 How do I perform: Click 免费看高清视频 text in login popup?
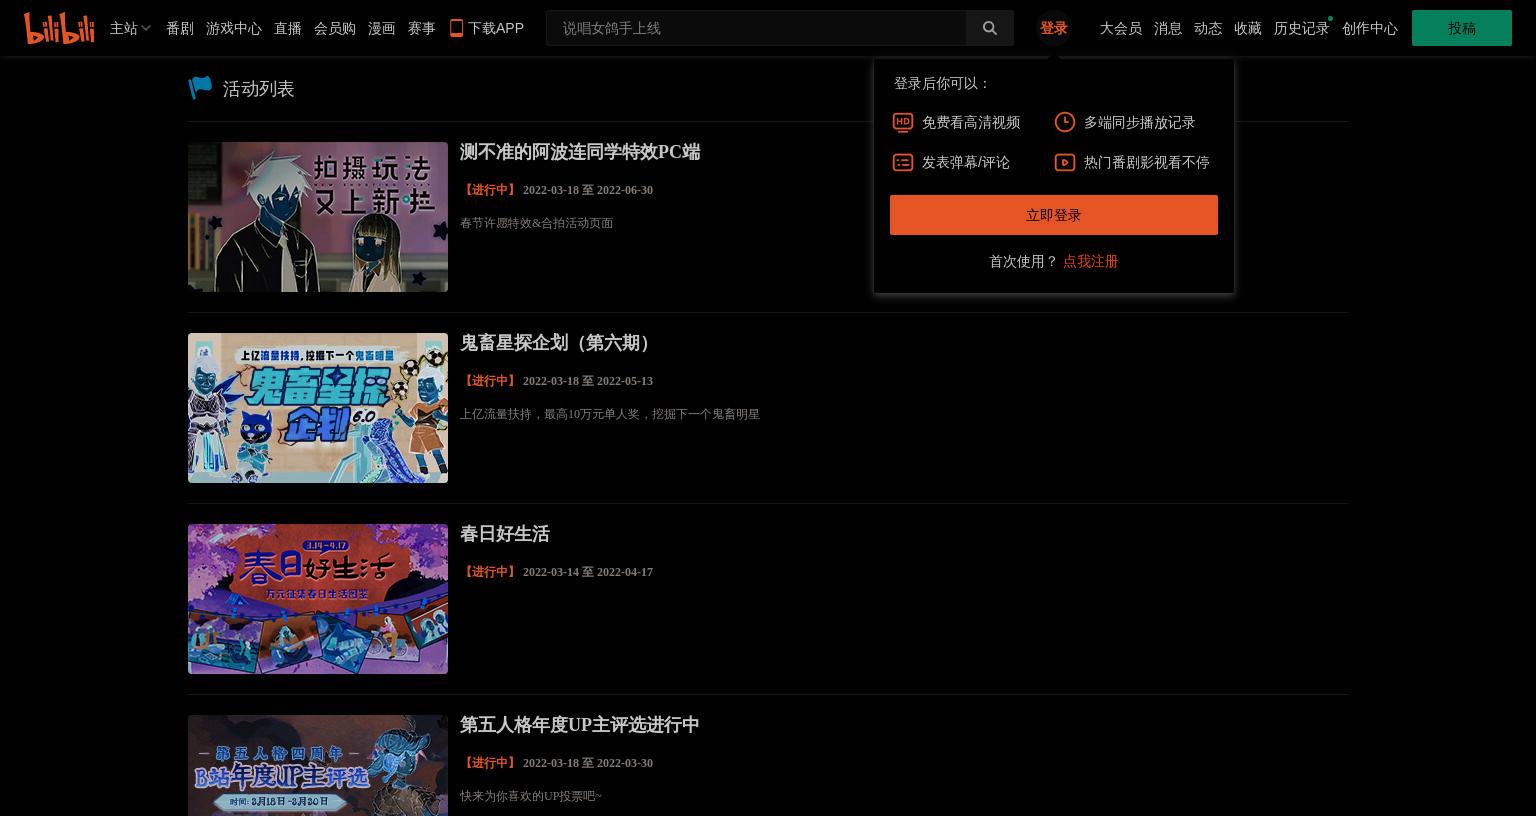click(x=971, y=122)
